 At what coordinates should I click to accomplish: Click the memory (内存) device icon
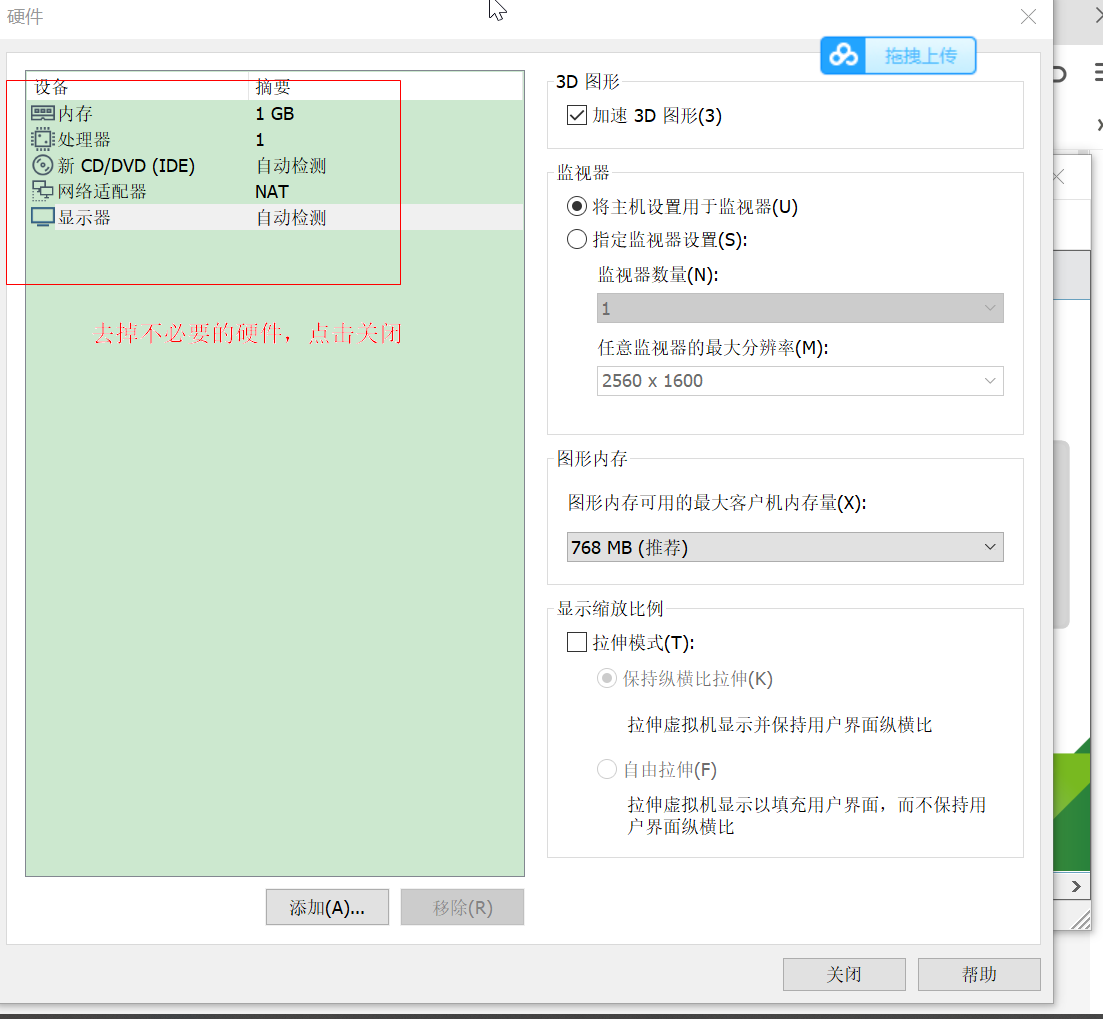pos(42,113)
